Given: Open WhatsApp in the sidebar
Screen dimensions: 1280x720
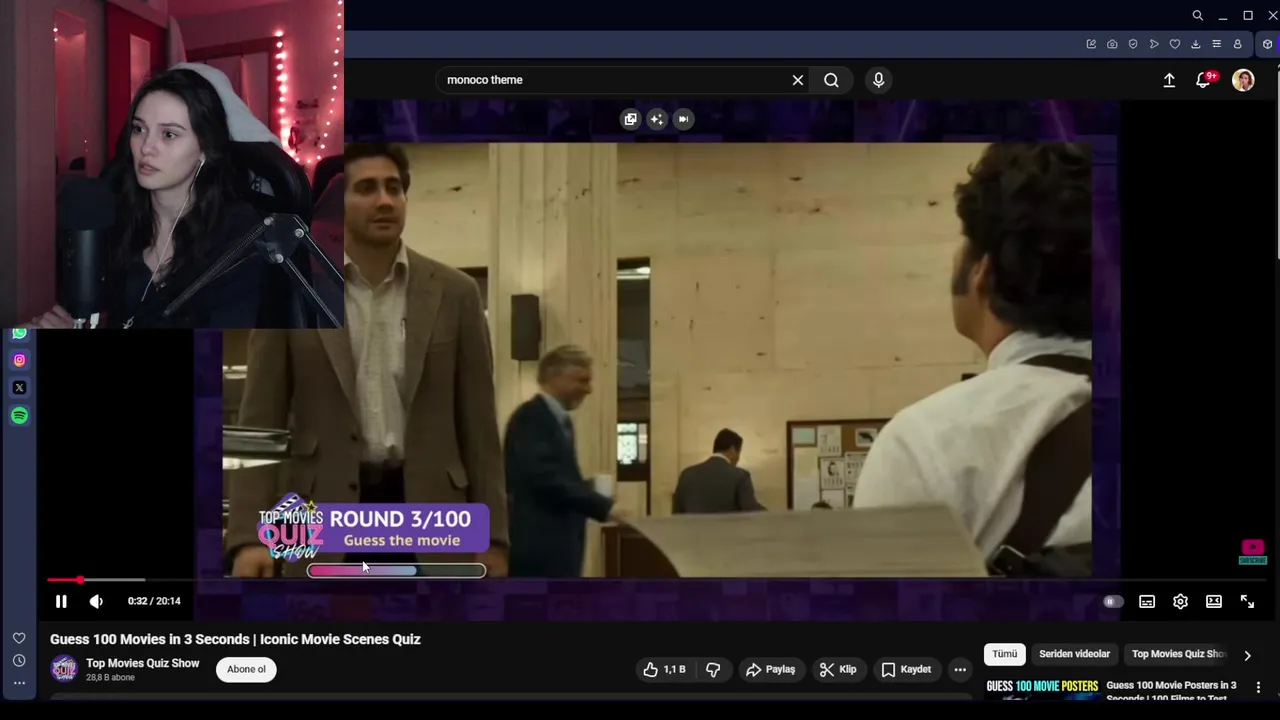Looking at the screenshot, I should tap(19, 334).
